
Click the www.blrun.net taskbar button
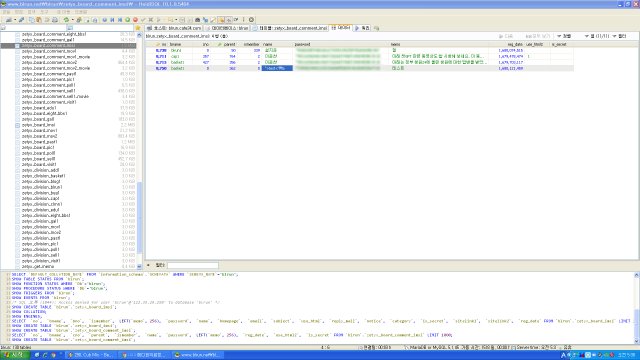click(198, 355)
